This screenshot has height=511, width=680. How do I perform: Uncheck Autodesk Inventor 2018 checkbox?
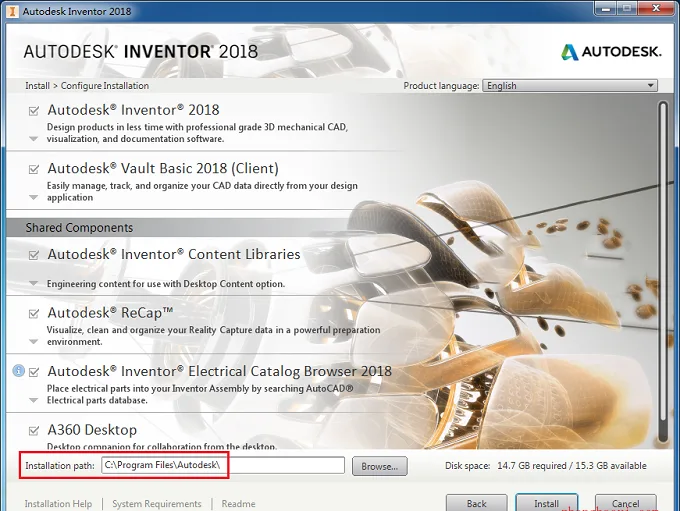pos(34,111)
